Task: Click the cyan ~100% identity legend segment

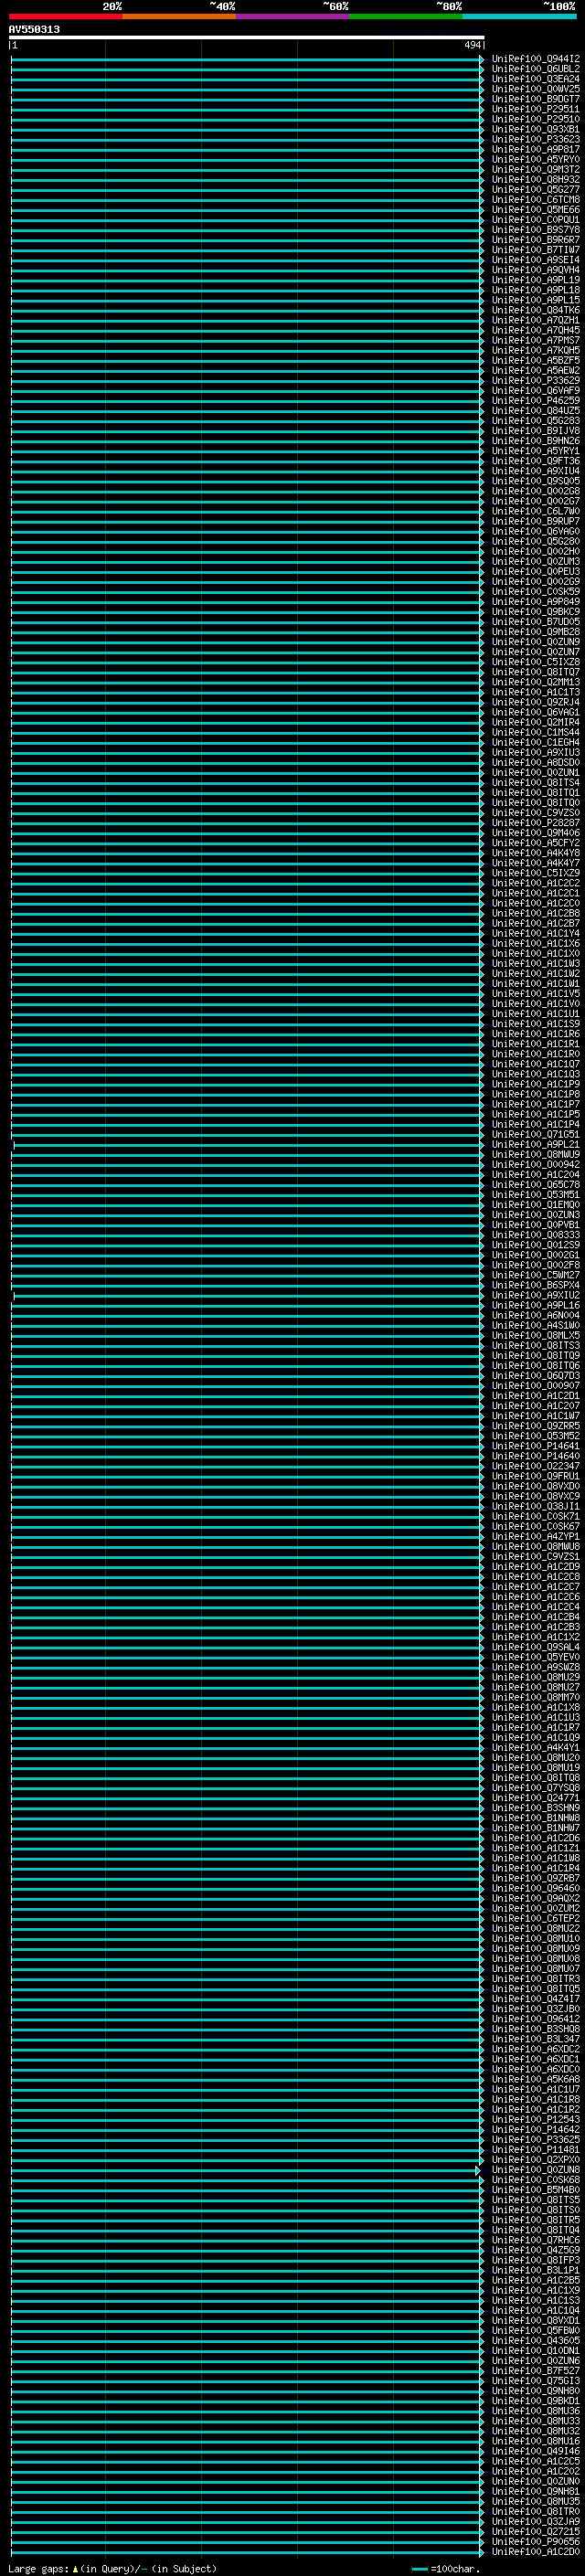Action: (519, 16)
